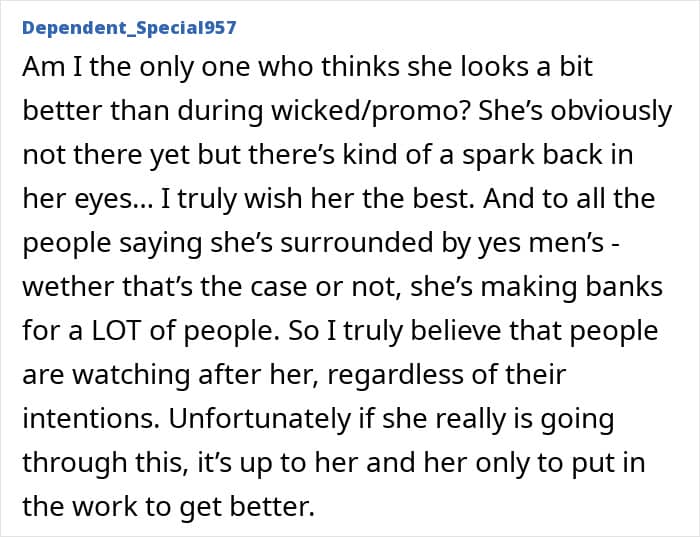Open the Dependent_Special957 user profile
Screen dimensions: 700x537
click(x=129, y=28)
